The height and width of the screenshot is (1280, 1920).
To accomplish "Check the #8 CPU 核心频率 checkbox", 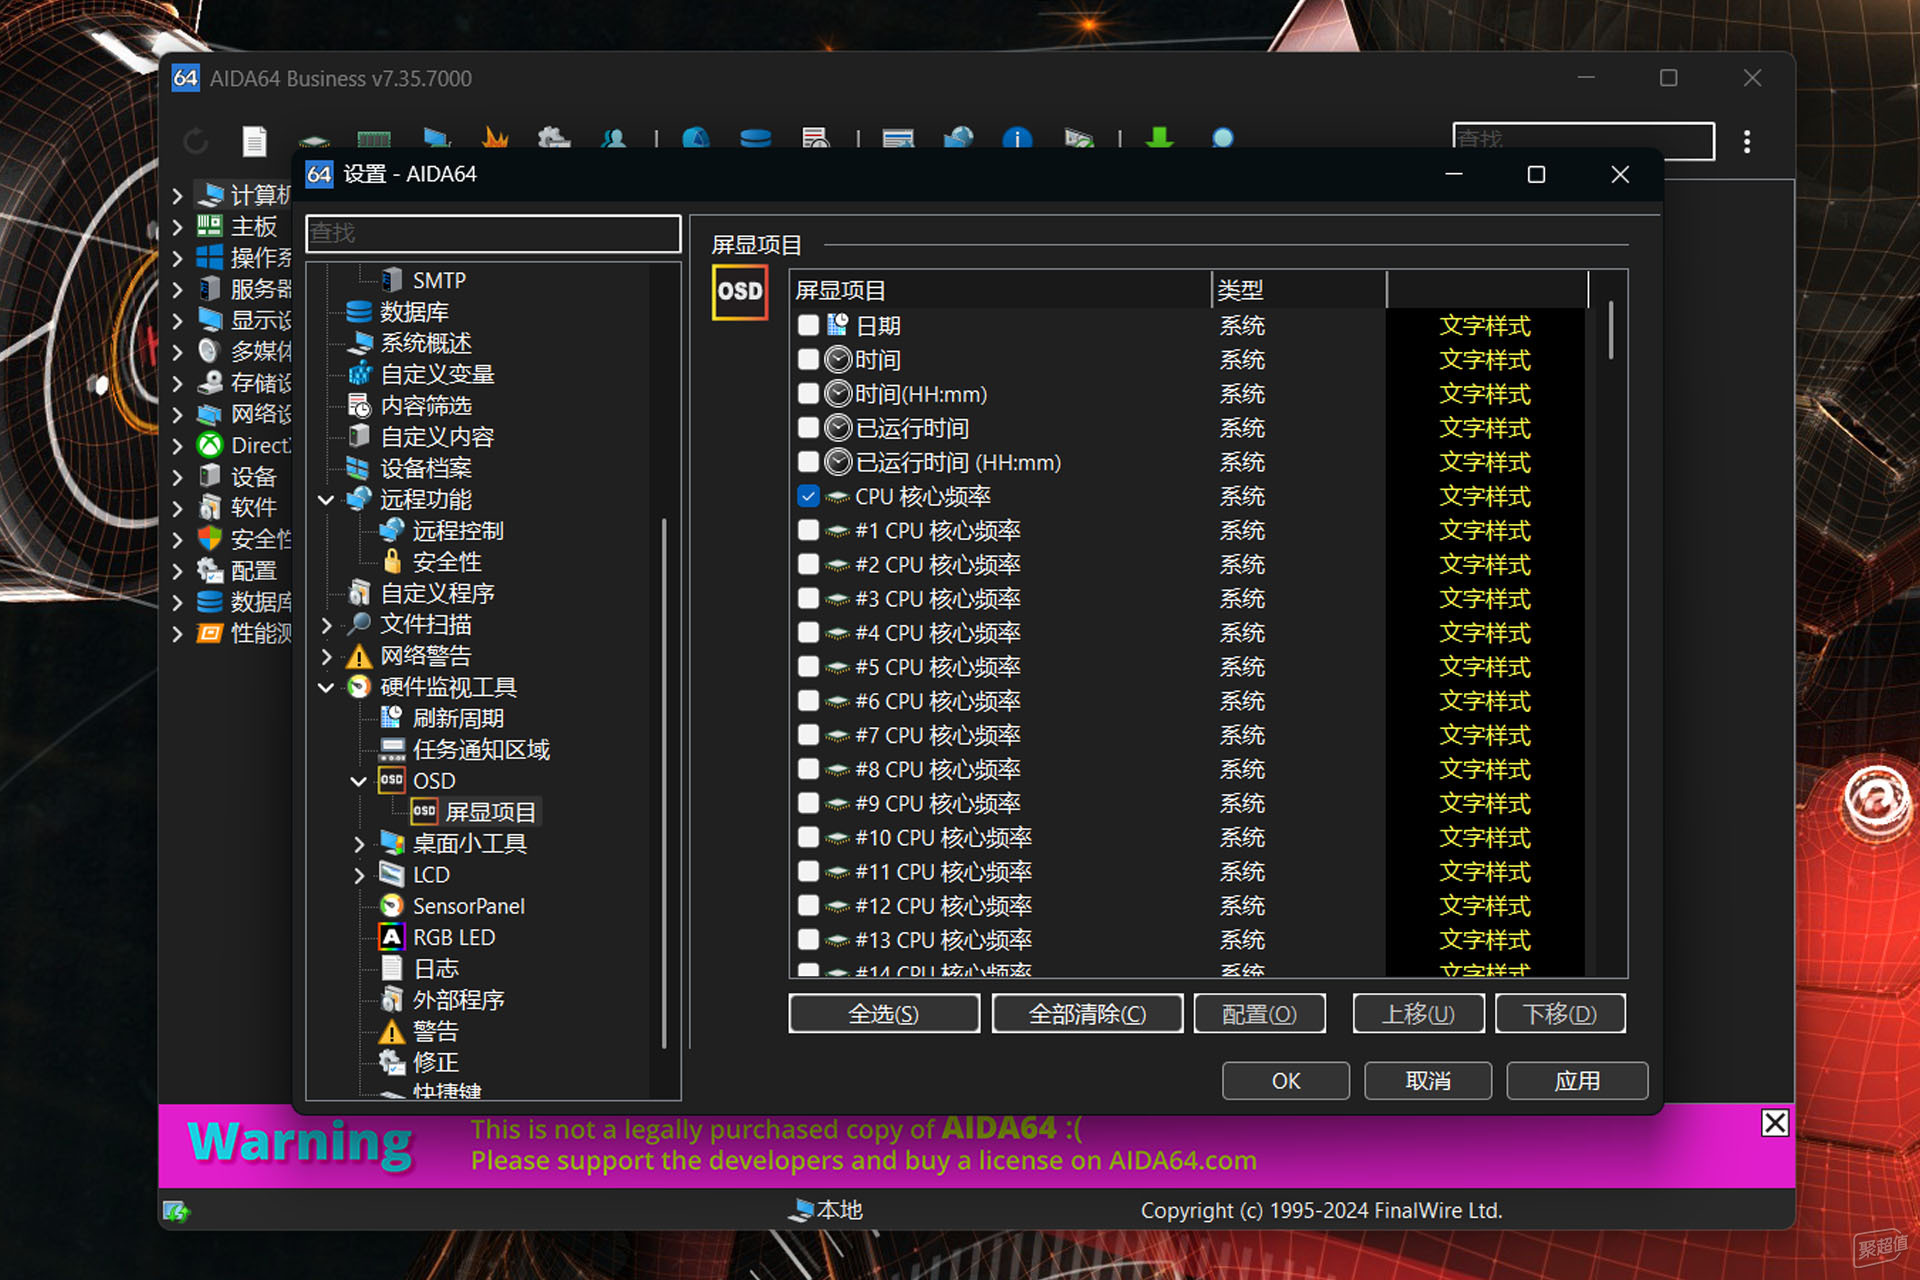I will [x=809, y=769].
